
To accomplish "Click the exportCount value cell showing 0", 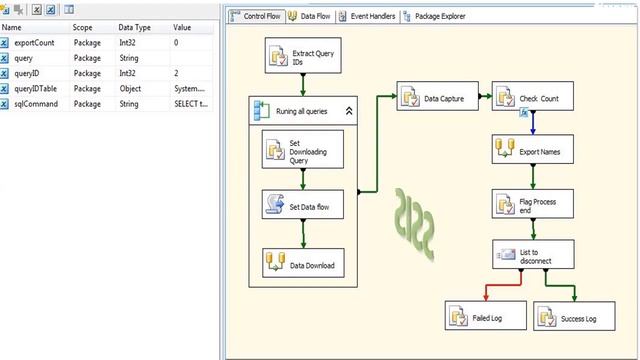I will point(176,43).
